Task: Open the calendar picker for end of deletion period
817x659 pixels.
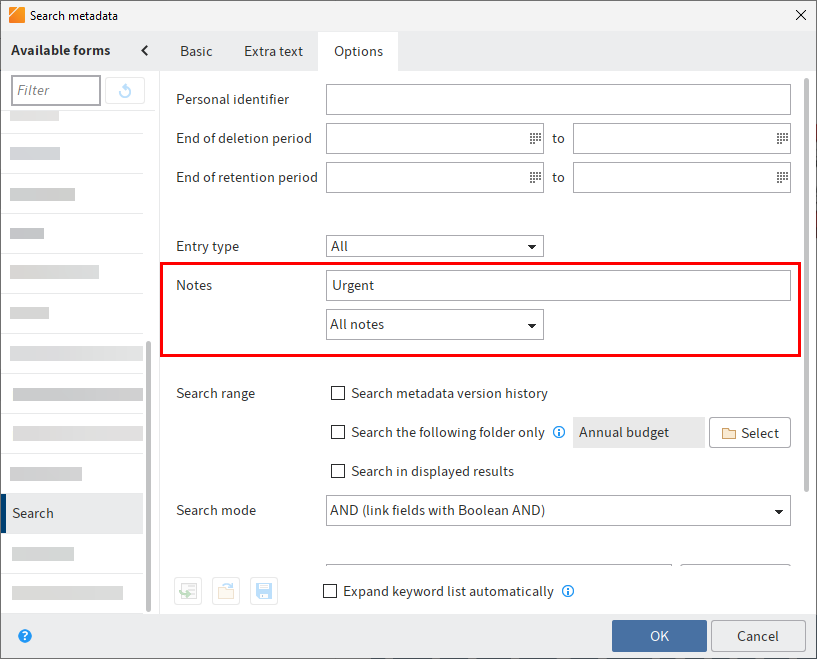Action: 534,138
